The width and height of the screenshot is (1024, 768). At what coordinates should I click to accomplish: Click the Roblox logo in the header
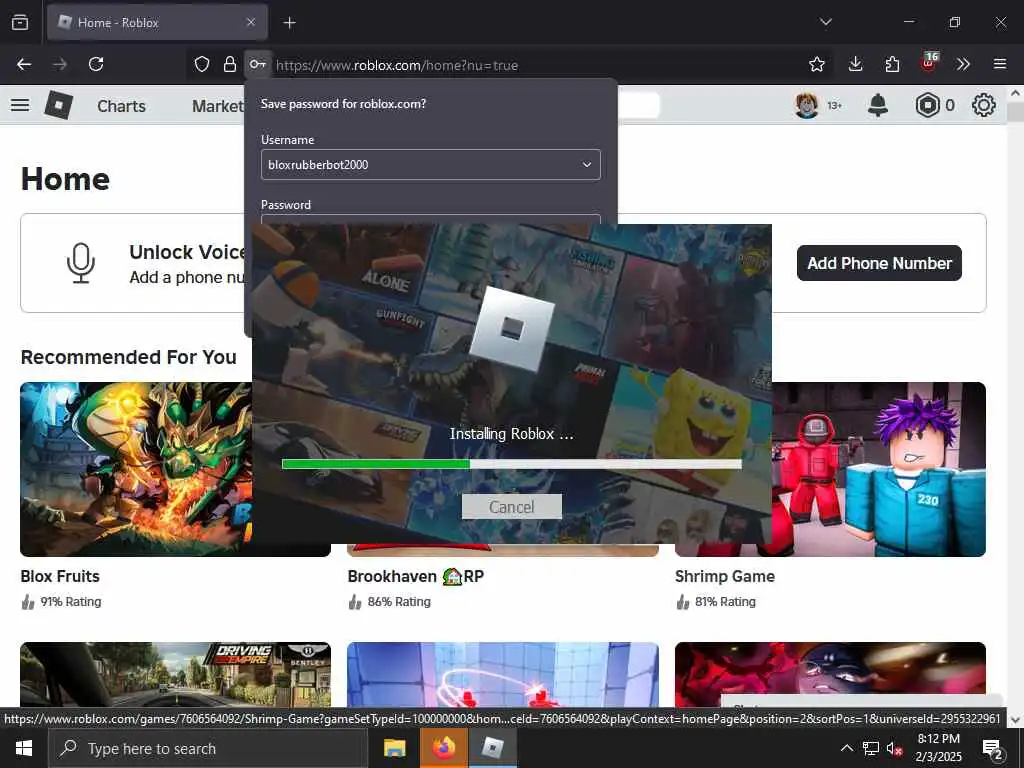(58, 105)
